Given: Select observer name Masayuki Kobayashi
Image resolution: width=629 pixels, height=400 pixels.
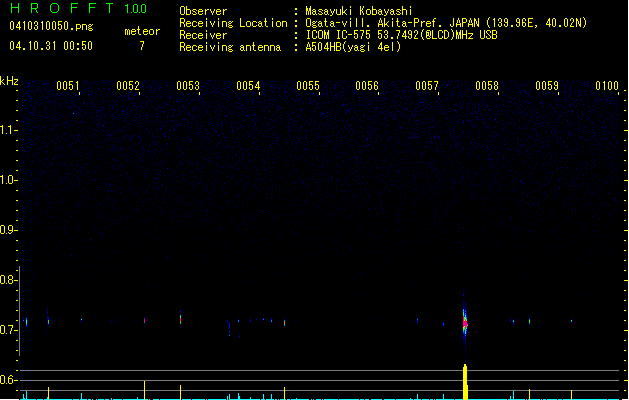Looking at the screenshot, I should [359, 11].
